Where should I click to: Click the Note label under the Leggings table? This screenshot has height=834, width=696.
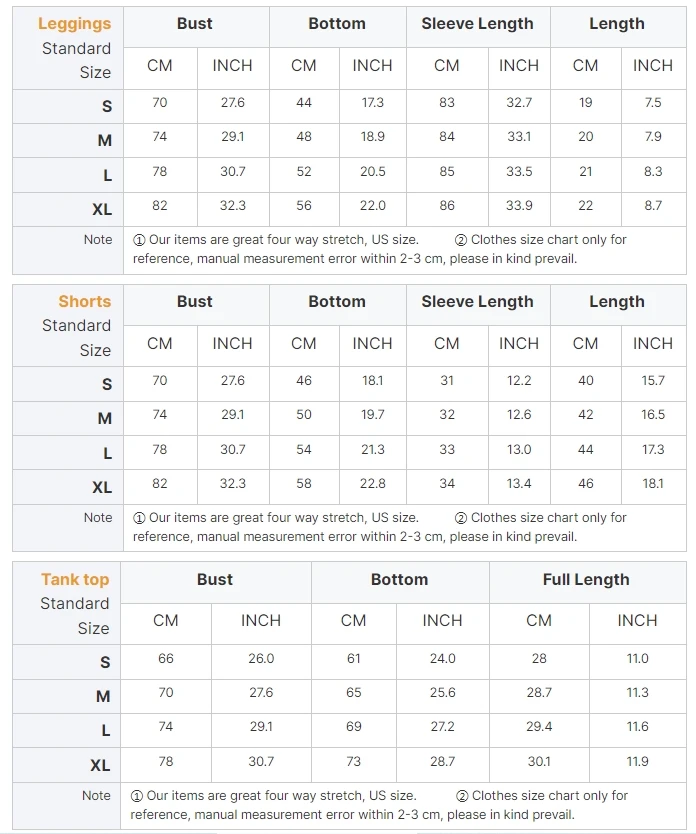pyautogui.click(x=98, y=240)
